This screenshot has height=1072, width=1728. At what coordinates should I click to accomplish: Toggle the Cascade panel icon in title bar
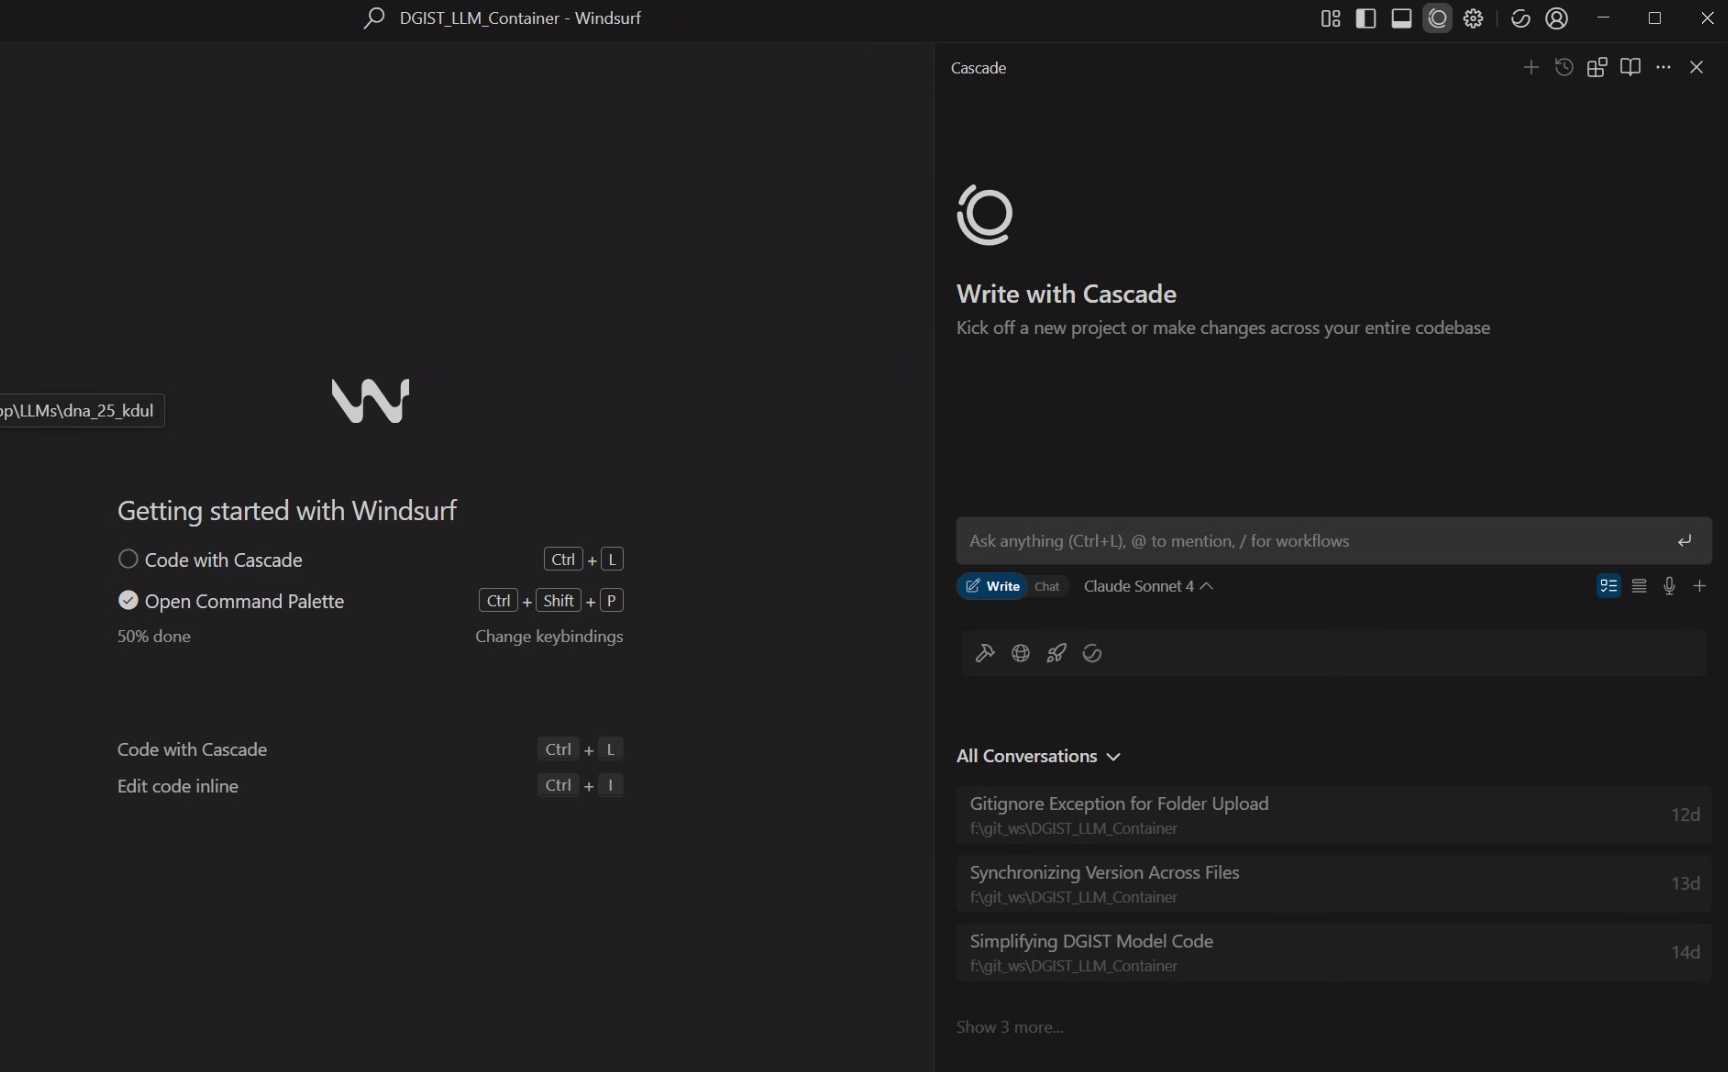click(1438, 18)
